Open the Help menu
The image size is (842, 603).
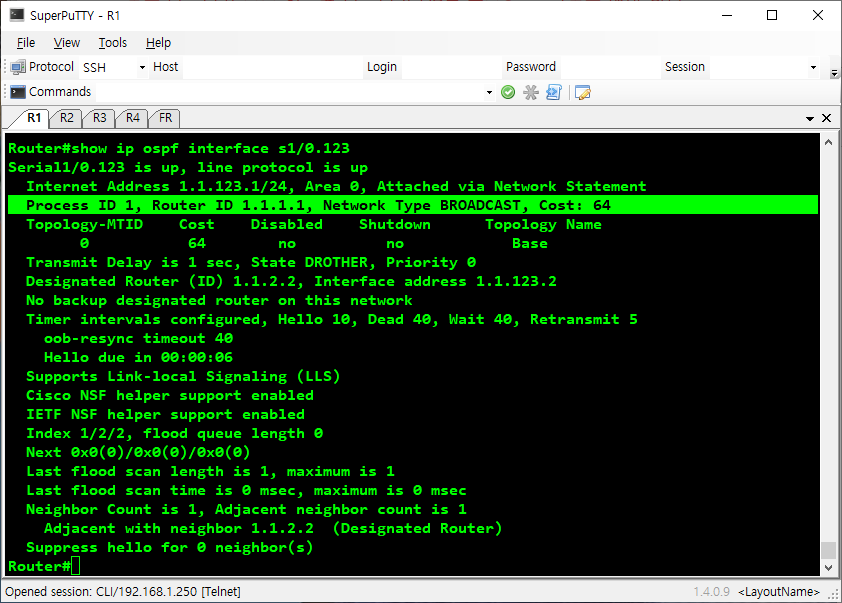click(x=158, y=43)
